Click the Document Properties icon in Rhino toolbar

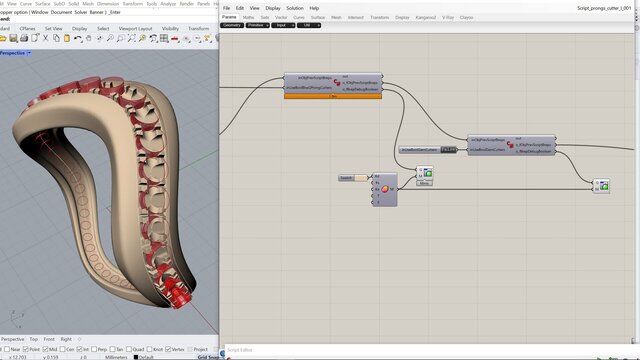click(x=35, y=38)
